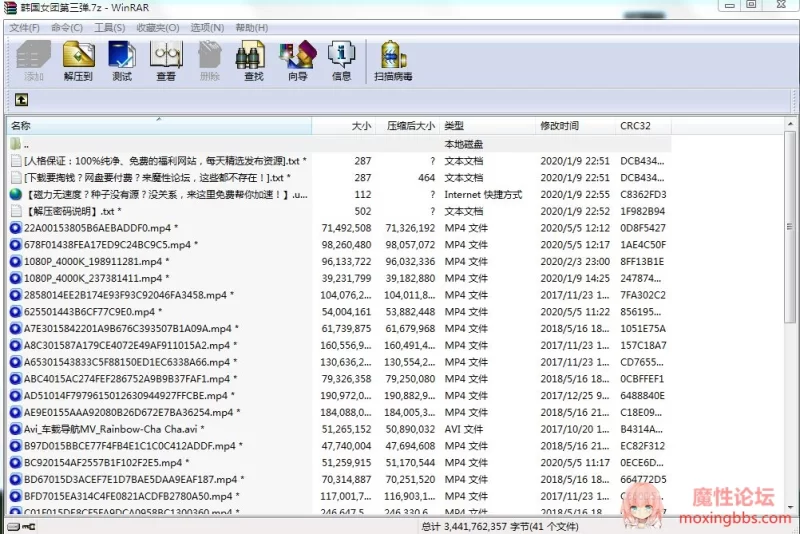Click the scrollbar down arrow
The width and height of the screenshot is (800, 534).
click(x=790, y=507)
